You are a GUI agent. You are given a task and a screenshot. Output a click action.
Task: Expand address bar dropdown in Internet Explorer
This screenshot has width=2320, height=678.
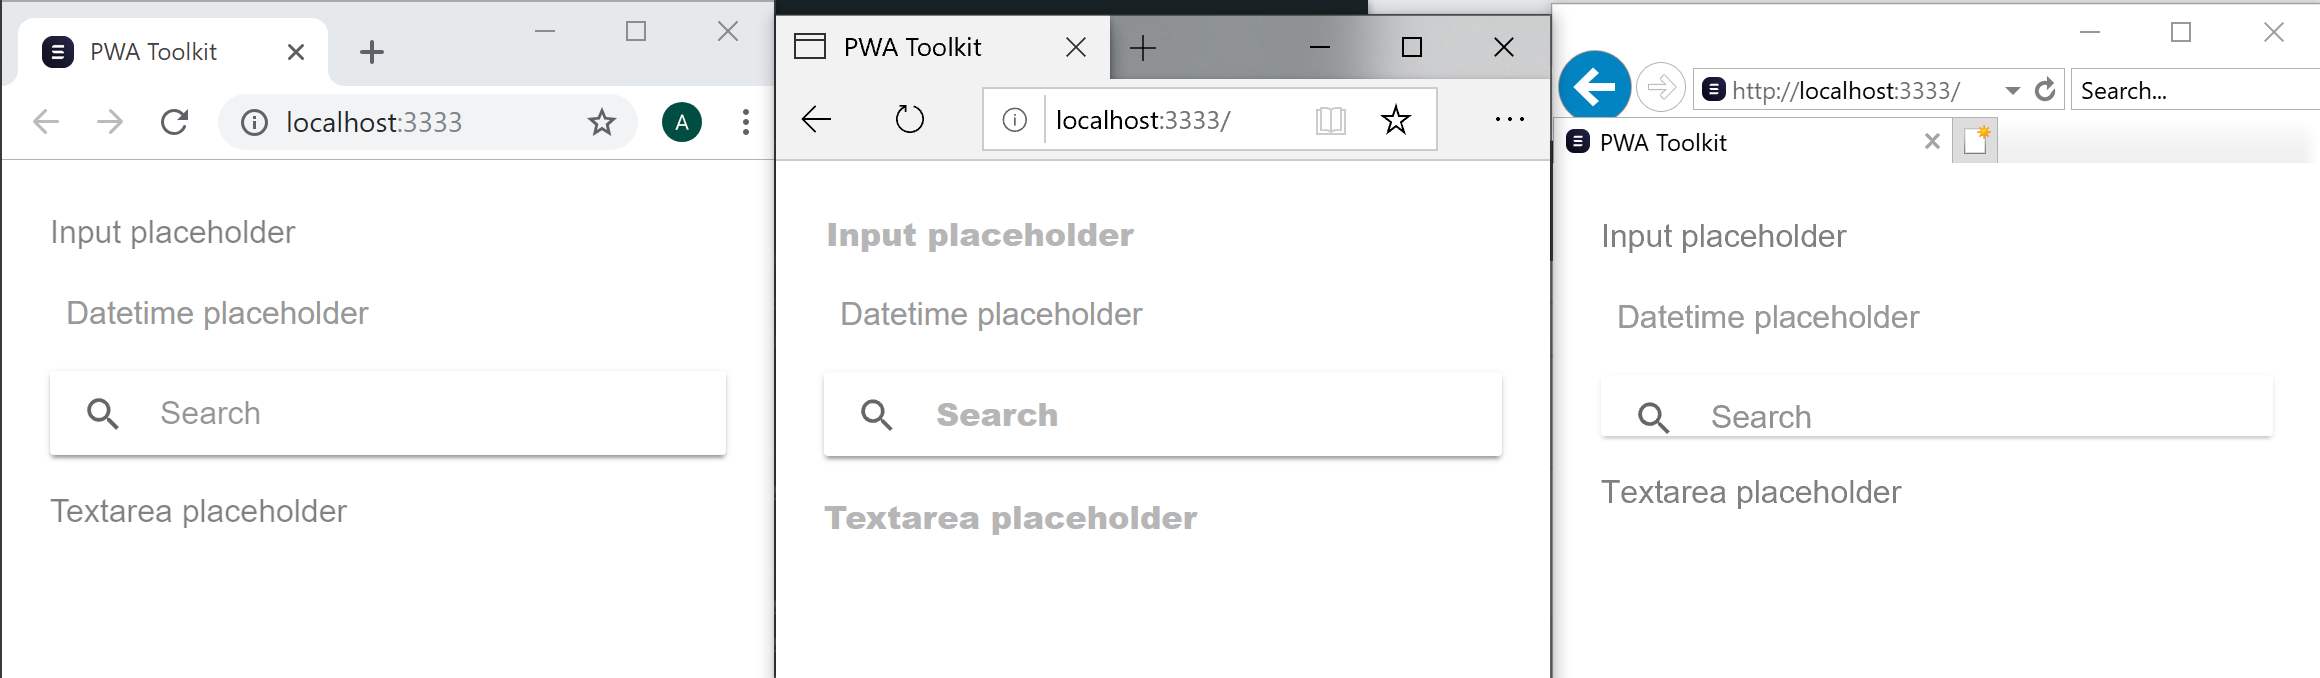(2012, 91)
